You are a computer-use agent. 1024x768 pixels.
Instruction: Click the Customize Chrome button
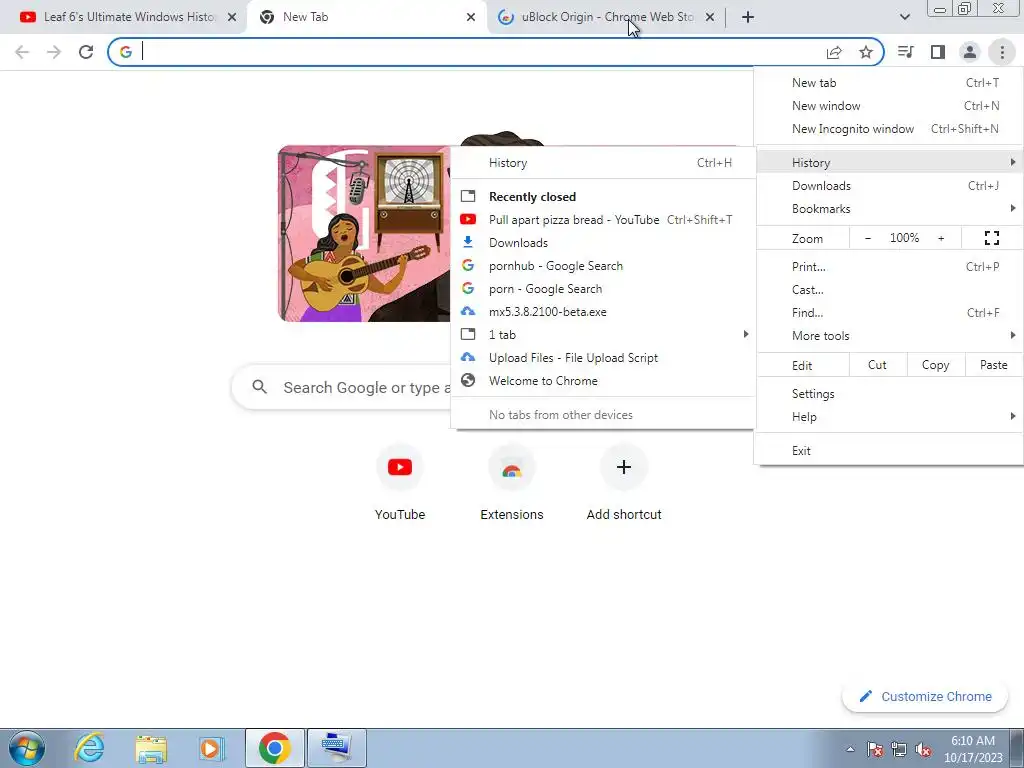pyautogui.click(x=927, y=696)
